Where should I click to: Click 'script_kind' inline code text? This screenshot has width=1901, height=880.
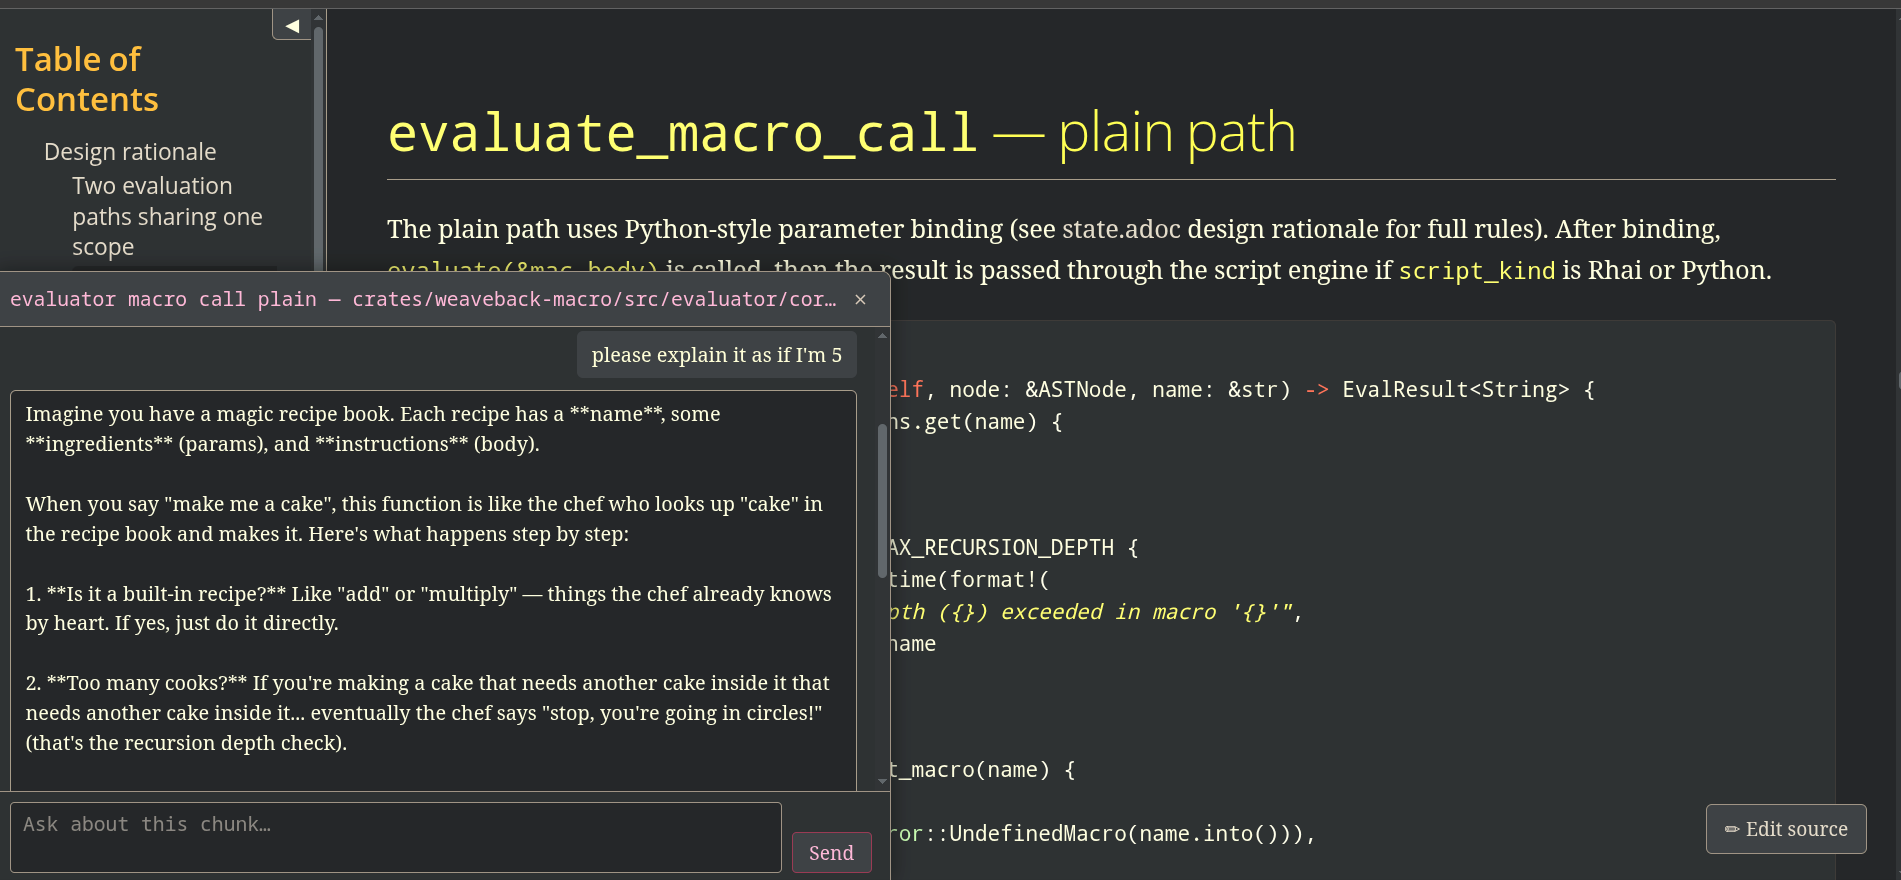click(x=1477, y=271)
